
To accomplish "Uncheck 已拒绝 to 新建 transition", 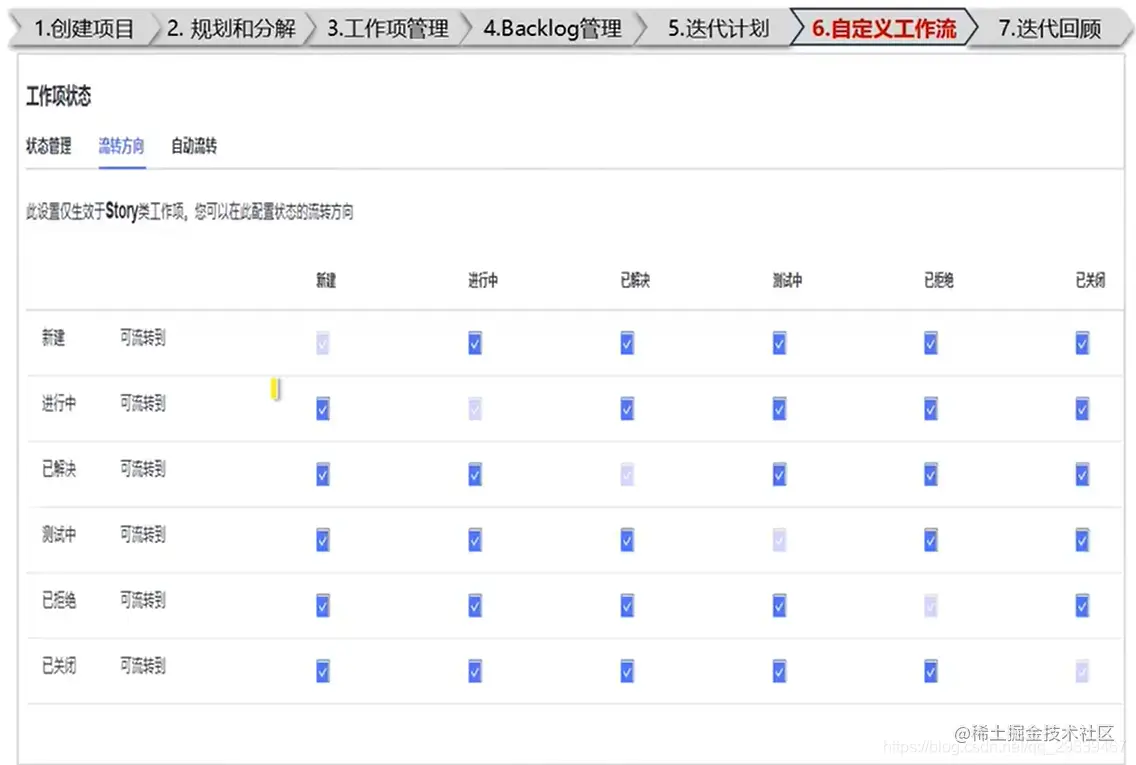I will click(x=323, y=605).
